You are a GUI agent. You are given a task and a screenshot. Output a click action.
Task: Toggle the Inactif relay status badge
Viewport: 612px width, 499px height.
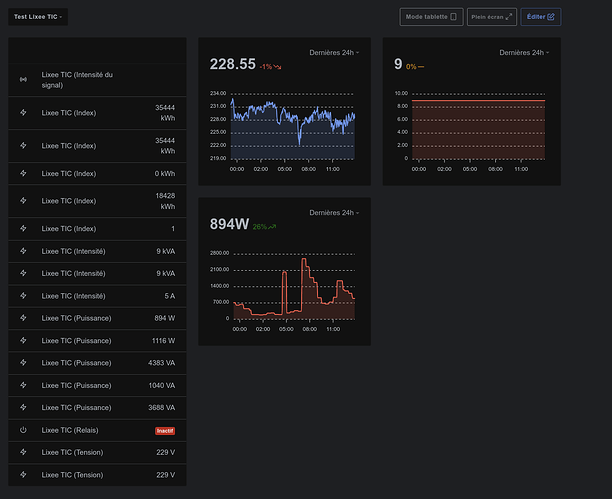[x=165, y=430]
